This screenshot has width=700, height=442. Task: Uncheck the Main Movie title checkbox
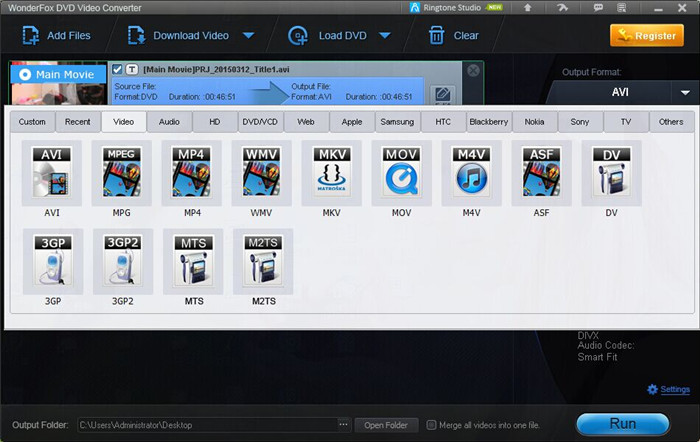117,69
